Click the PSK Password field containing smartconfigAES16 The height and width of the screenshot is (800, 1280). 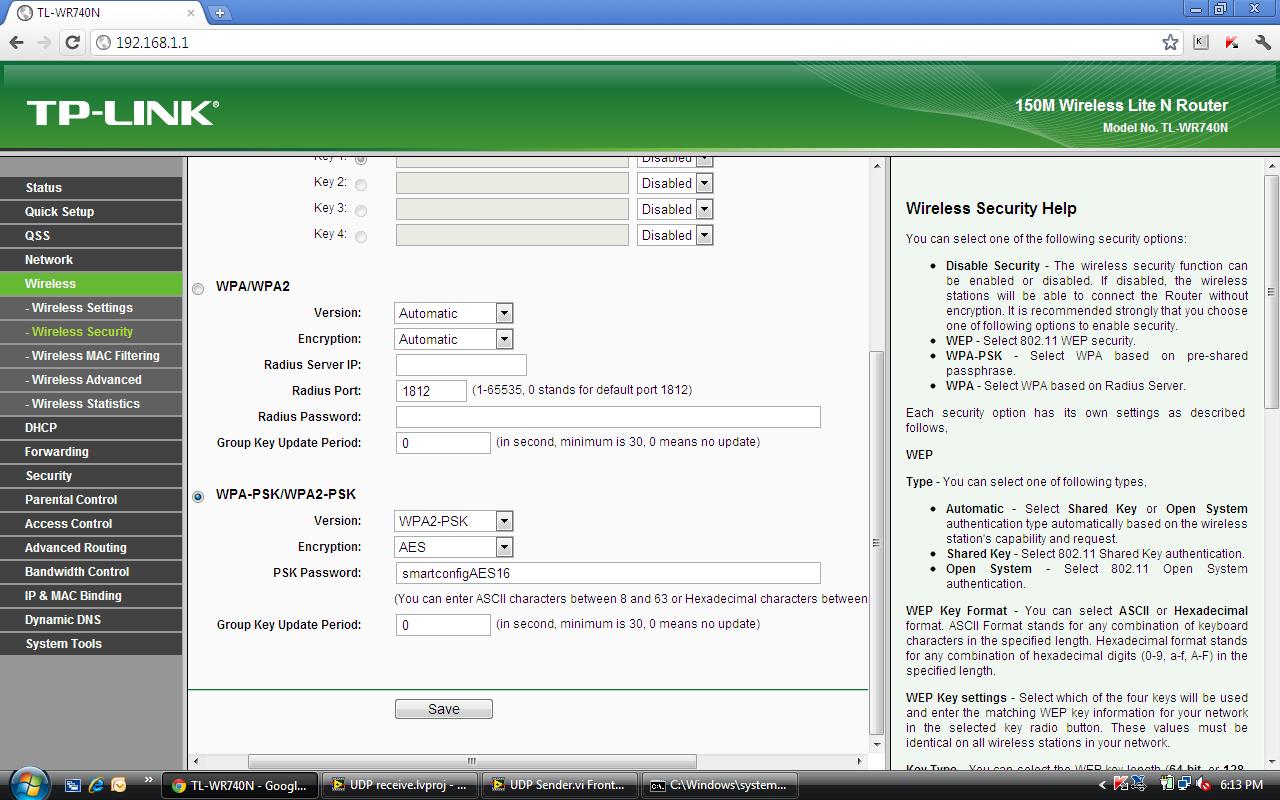tap(605, 572)
